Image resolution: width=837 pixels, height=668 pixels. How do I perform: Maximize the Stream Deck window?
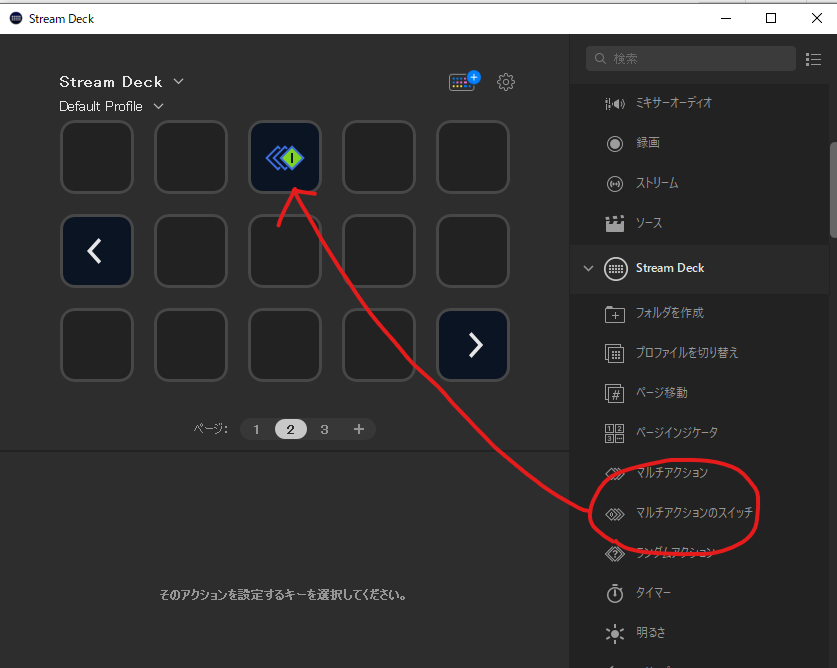click(x=771, y=18)
